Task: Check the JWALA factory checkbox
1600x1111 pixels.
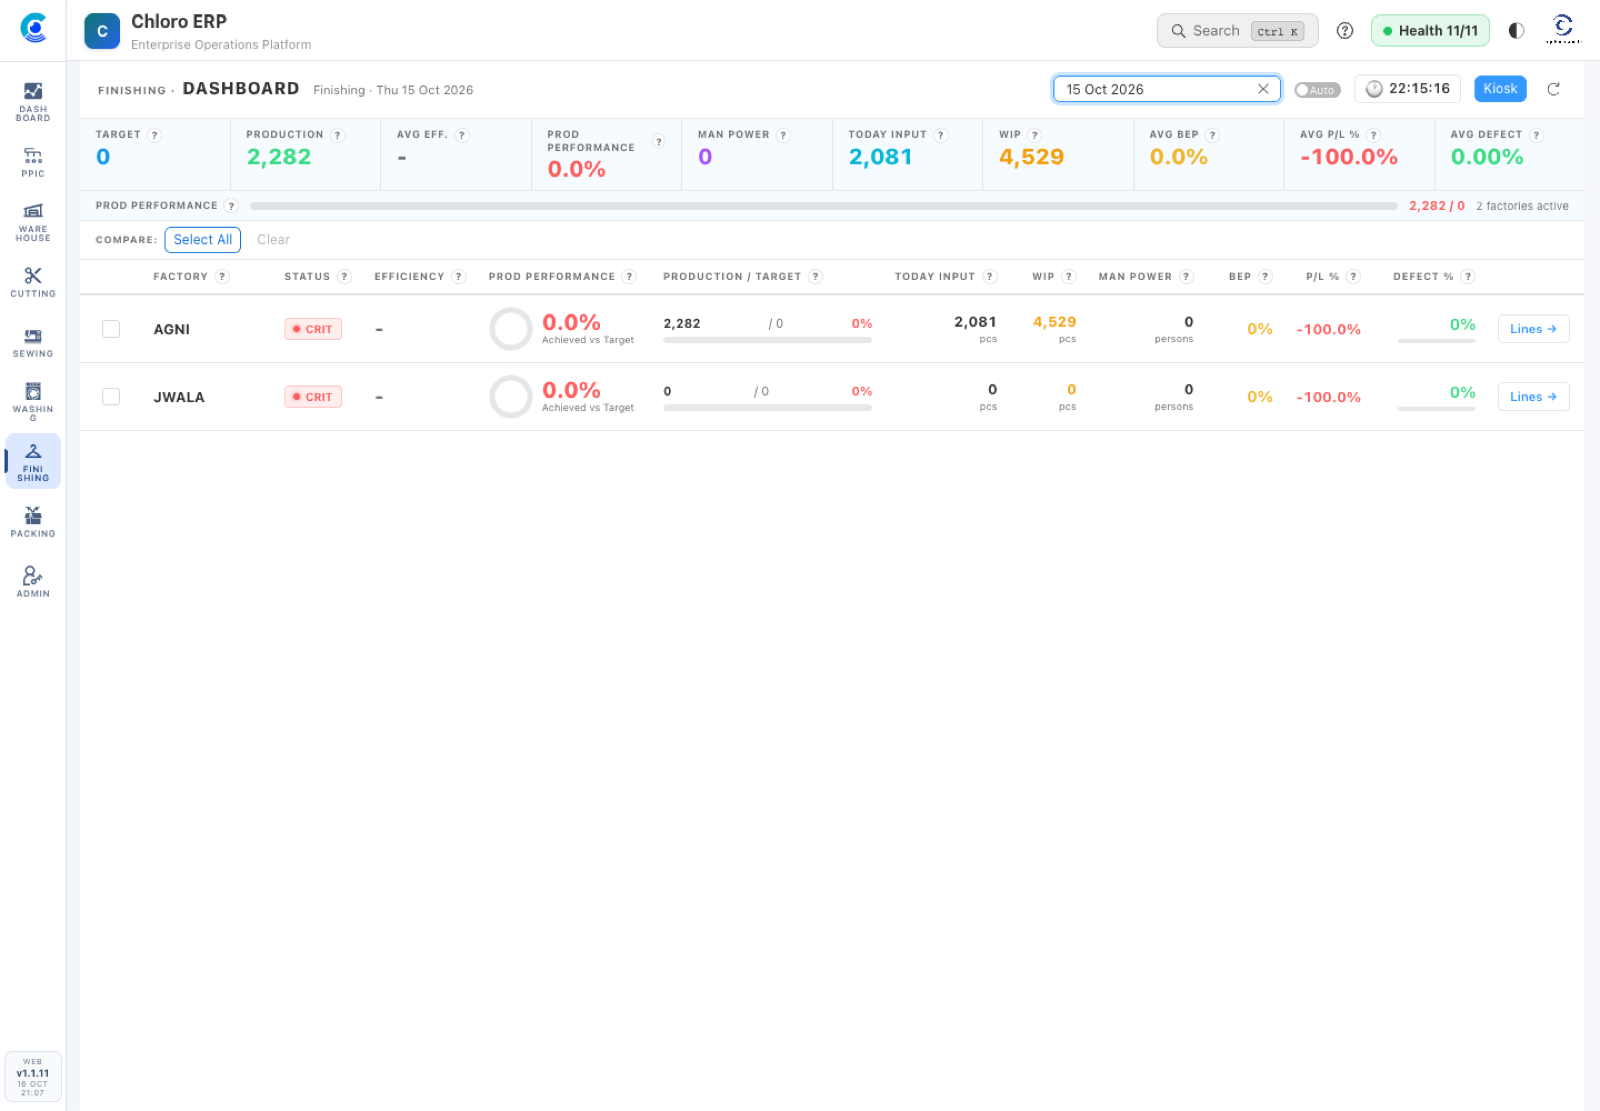Action: tap(111, 397)
